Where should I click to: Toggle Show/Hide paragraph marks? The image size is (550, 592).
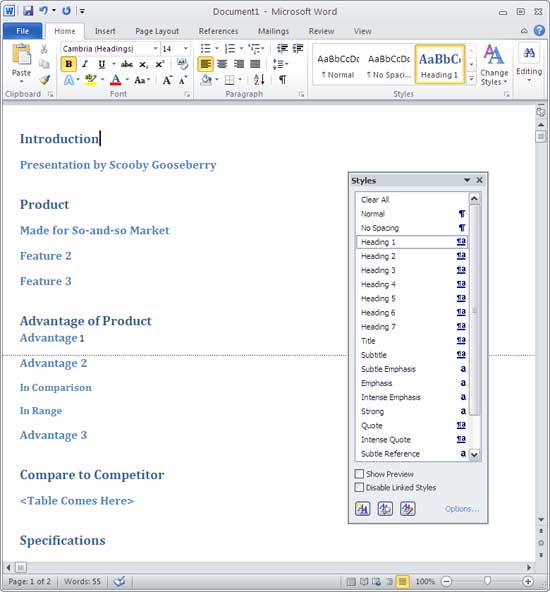coord(282,80)
